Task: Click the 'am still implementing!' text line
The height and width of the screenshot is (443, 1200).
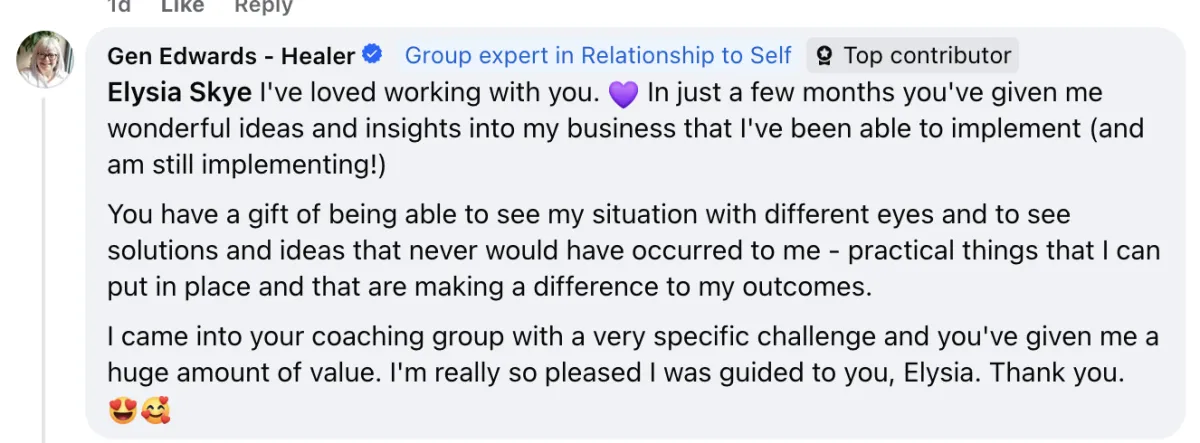Action: coord(246,166)
